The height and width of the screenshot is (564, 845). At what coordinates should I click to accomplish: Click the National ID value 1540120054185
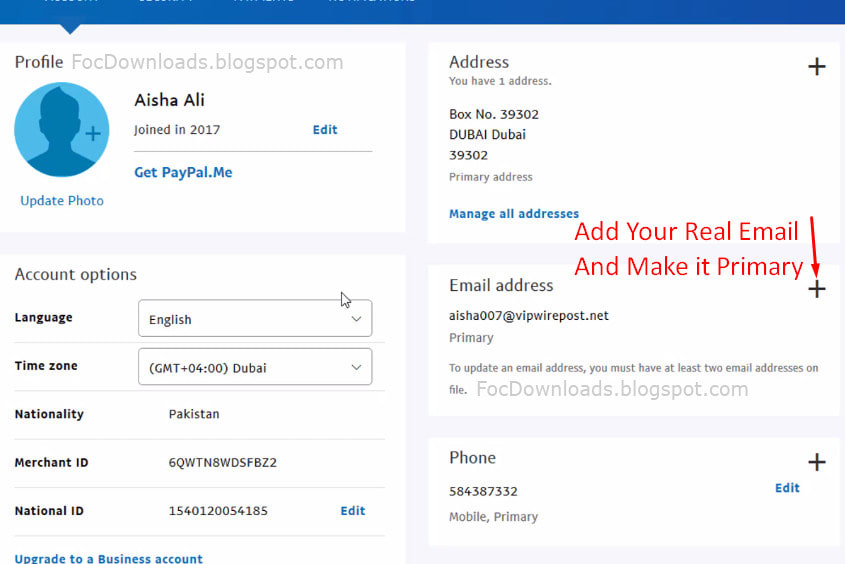(218, 511)
